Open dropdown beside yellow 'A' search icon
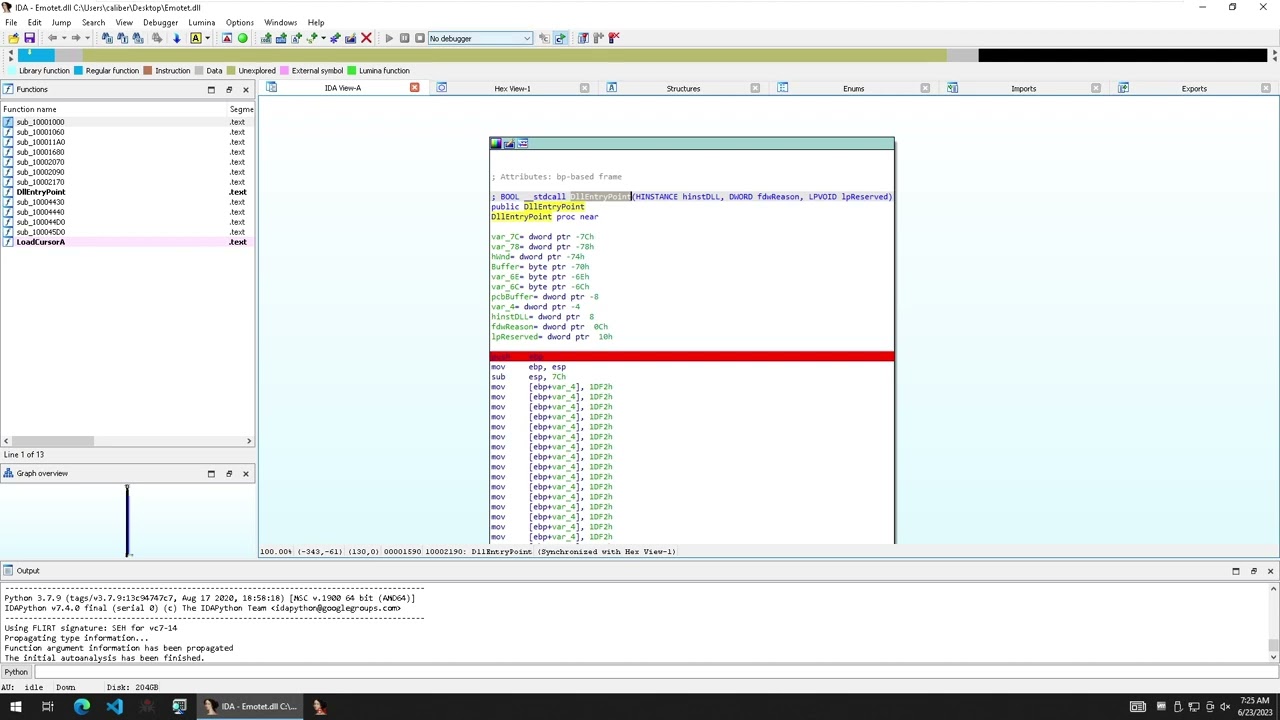1280x720 pixels. coord(207,38)
